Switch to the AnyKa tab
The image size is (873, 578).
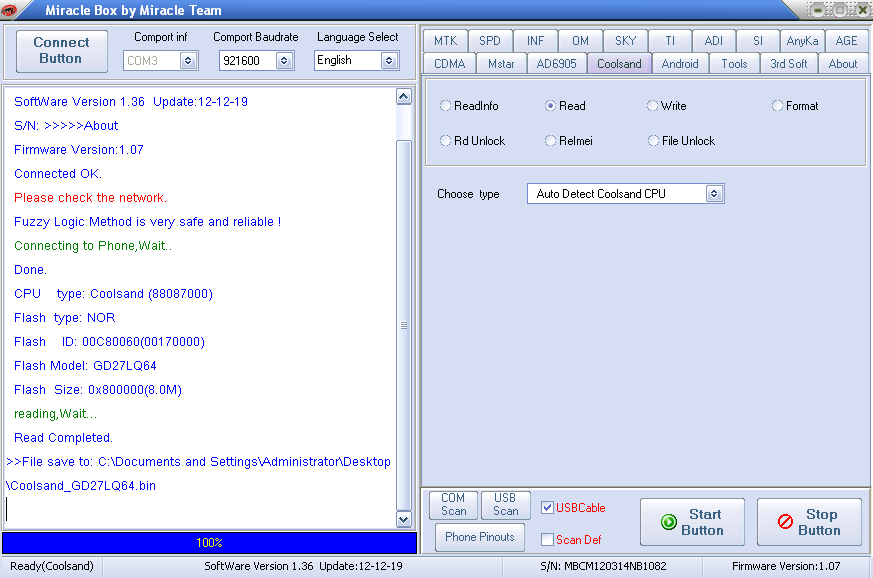click(802, 41)
